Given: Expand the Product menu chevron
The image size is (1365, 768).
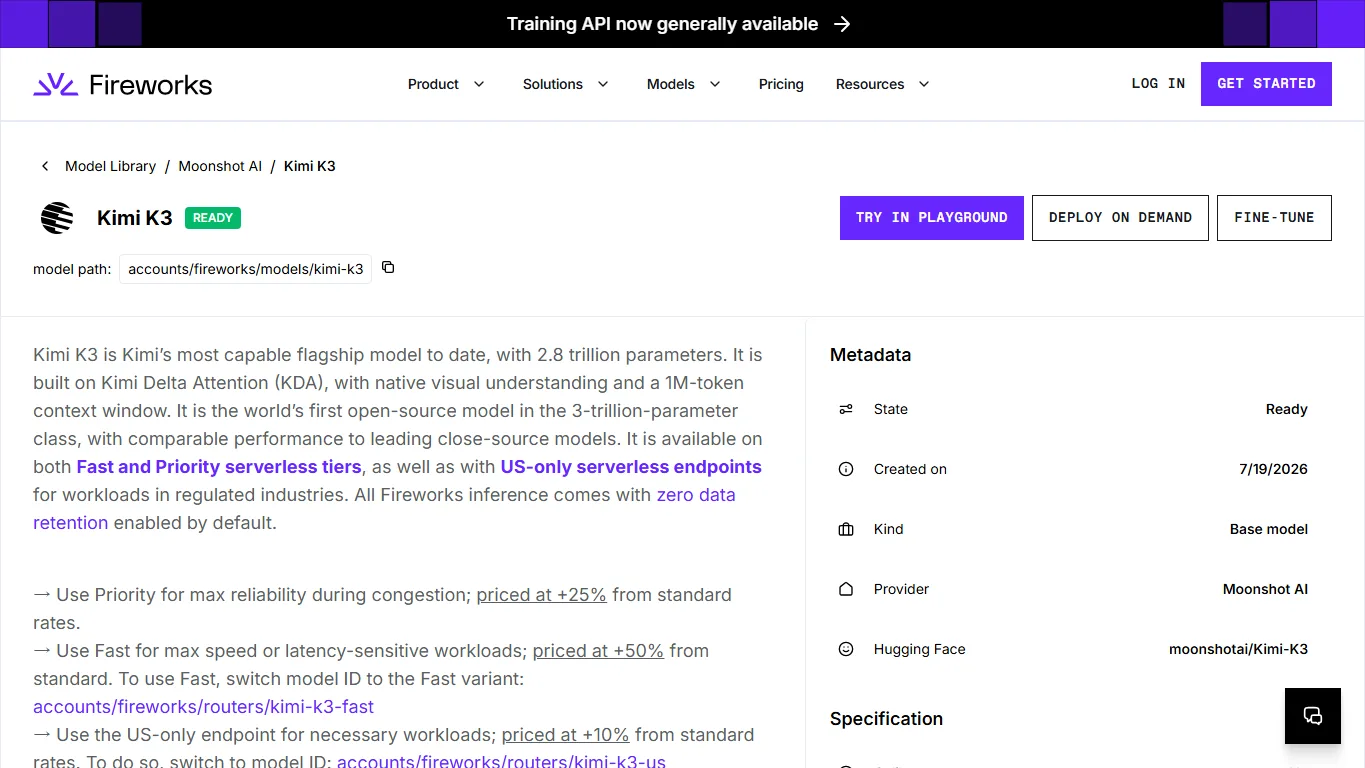Looking at the screenshot, I should pos(479,84).
